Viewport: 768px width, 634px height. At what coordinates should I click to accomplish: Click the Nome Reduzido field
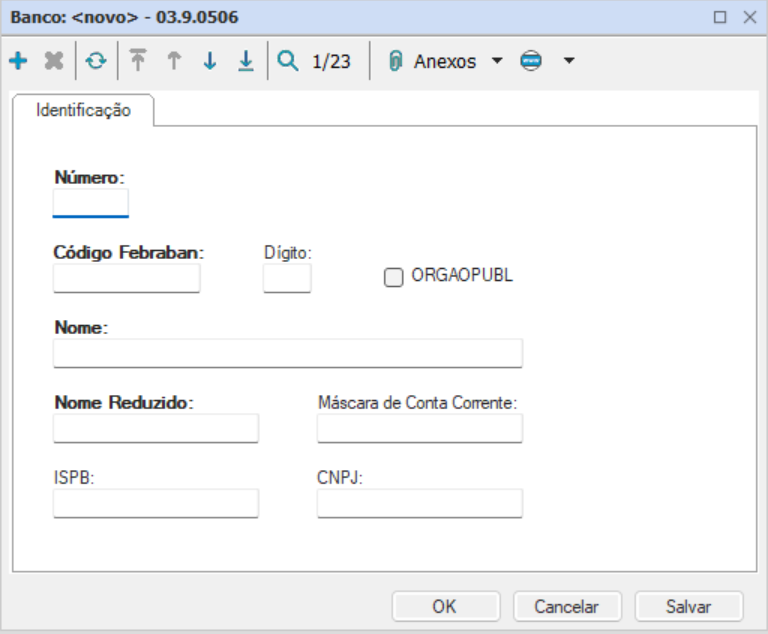(x=156, y=428)
